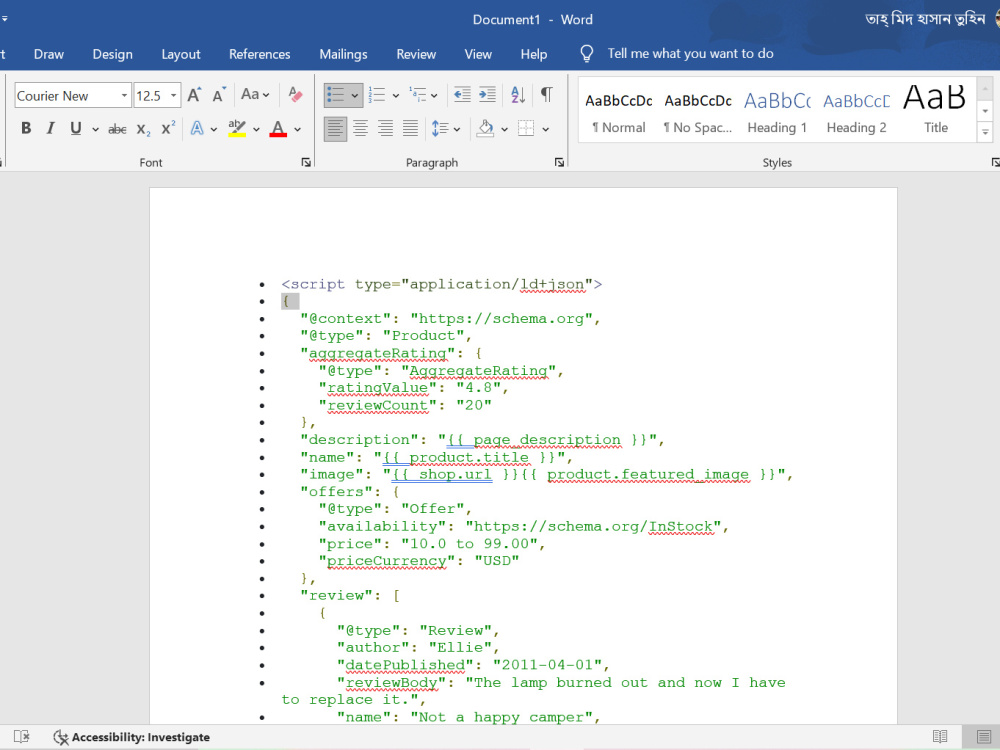Screen dimensions: 1000x750
Task: Apply Heading 2 style
Action: pos(856,112)
